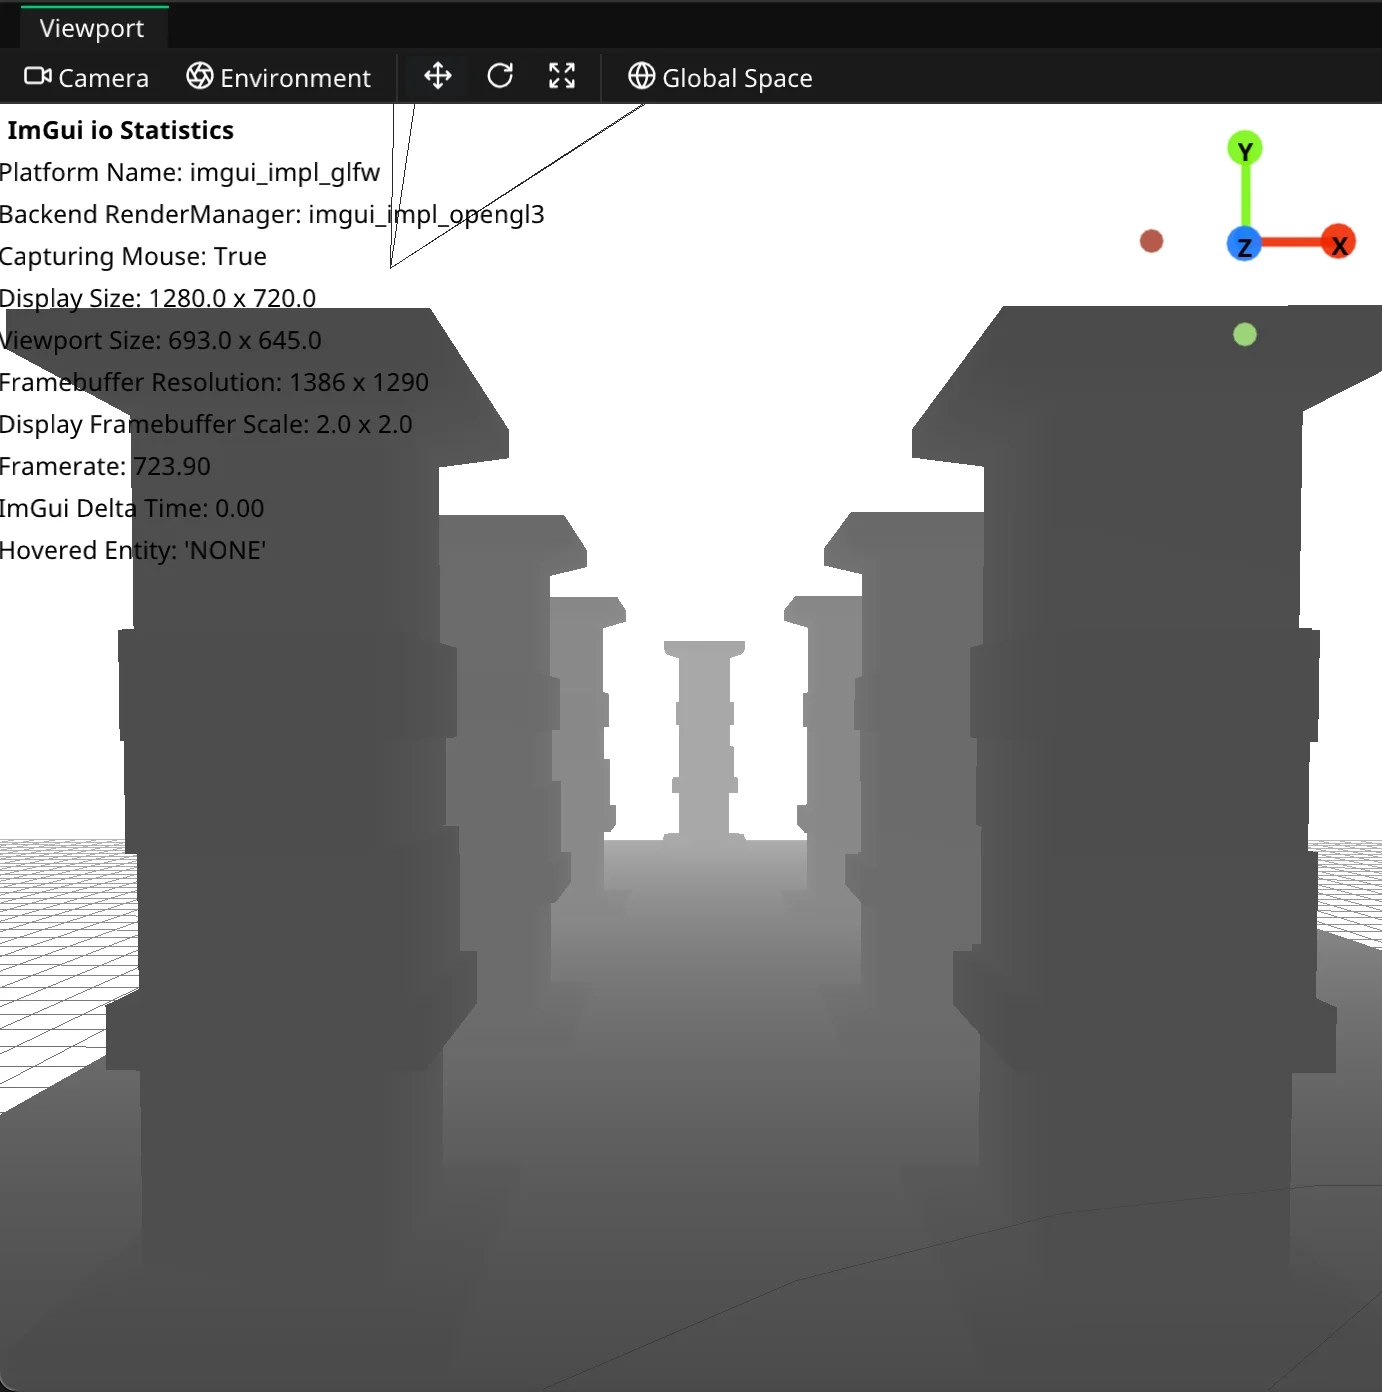Image resolution: width=1382 pixels, height=1392 pixels.
Task: Click the aperture icon beside Environment
Action: point(200,76)
